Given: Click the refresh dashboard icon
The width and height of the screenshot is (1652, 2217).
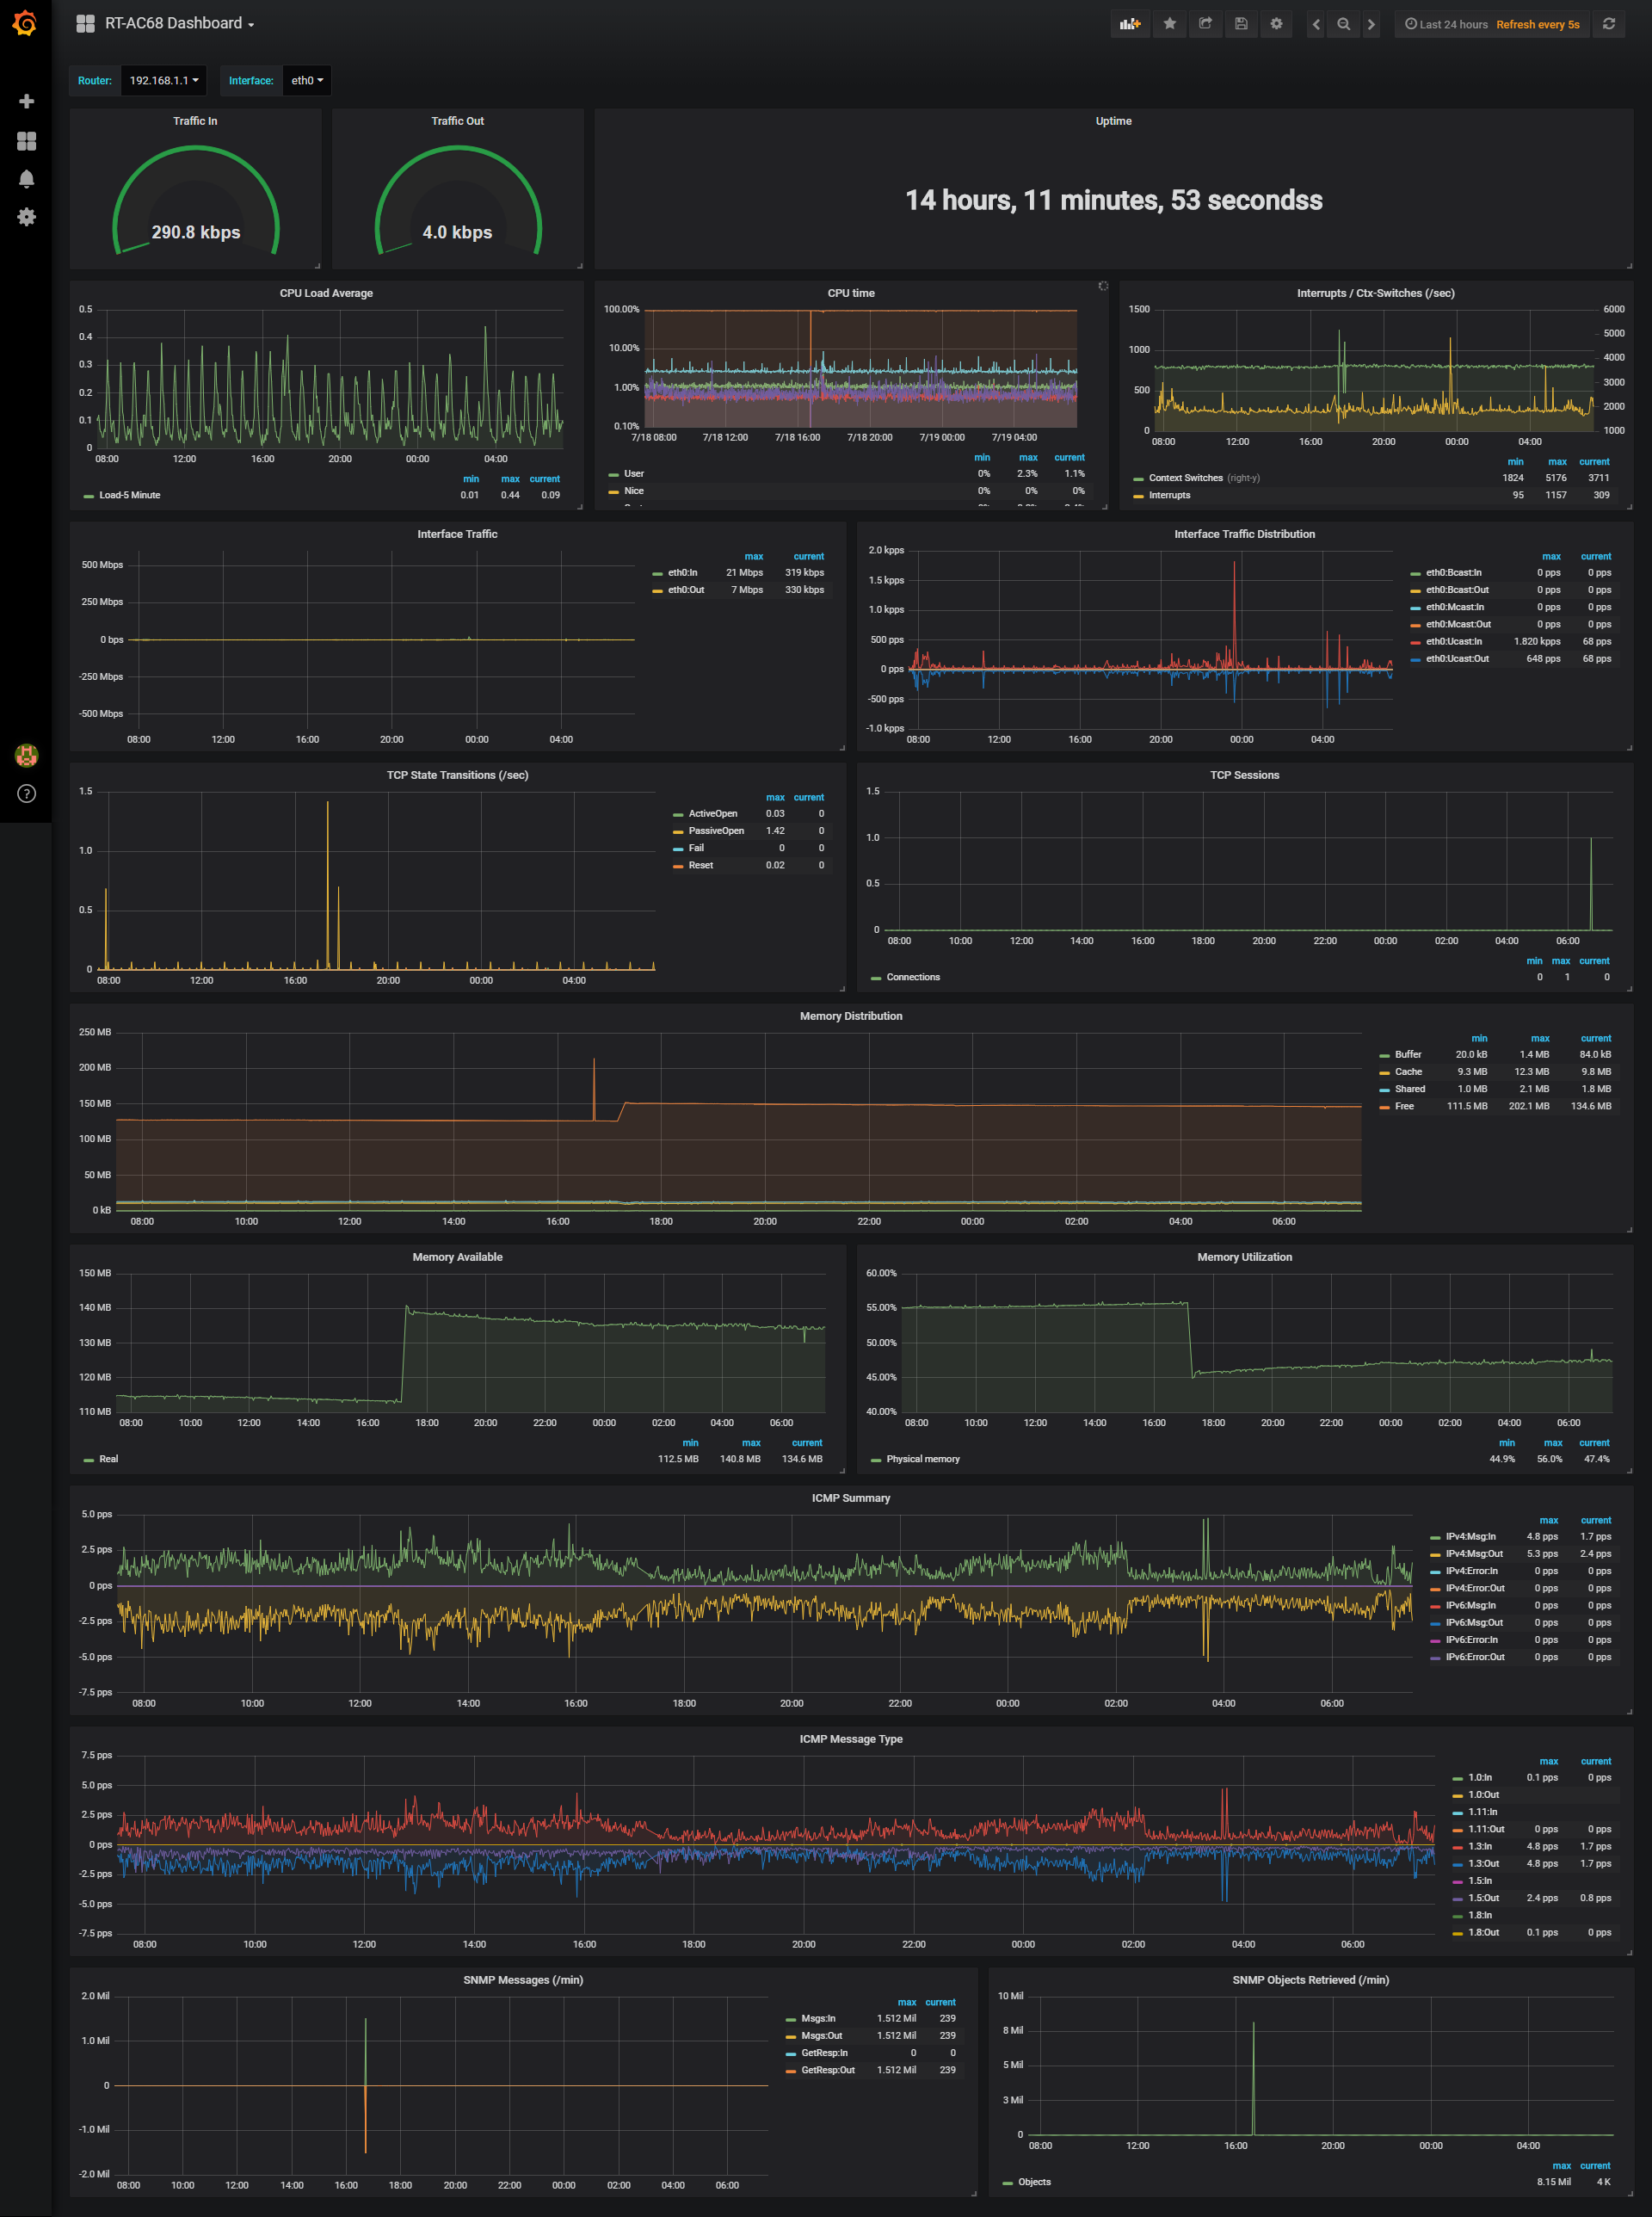Looking at the screenshot, I should click(1609, 24).
